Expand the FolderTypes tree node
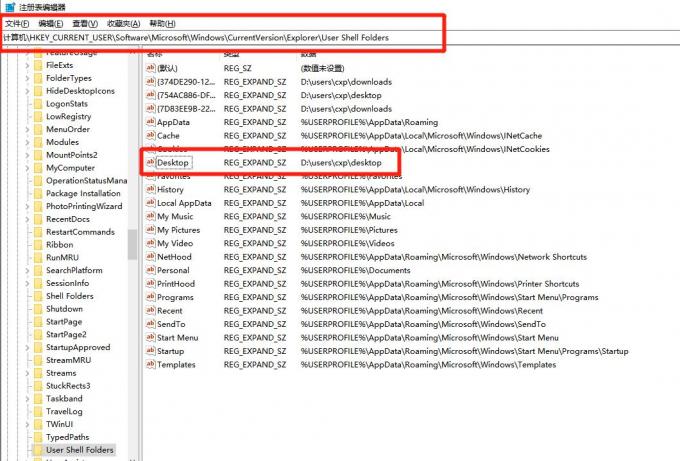 (x=27, y=78)
